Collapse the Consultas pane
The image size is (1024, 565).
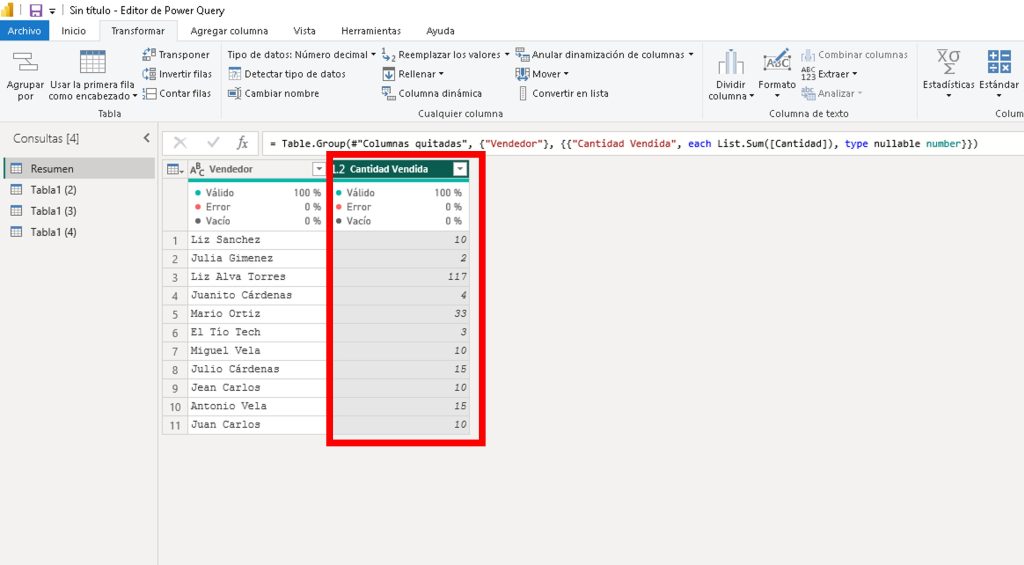pyautogui.click(x=146, y=138)
